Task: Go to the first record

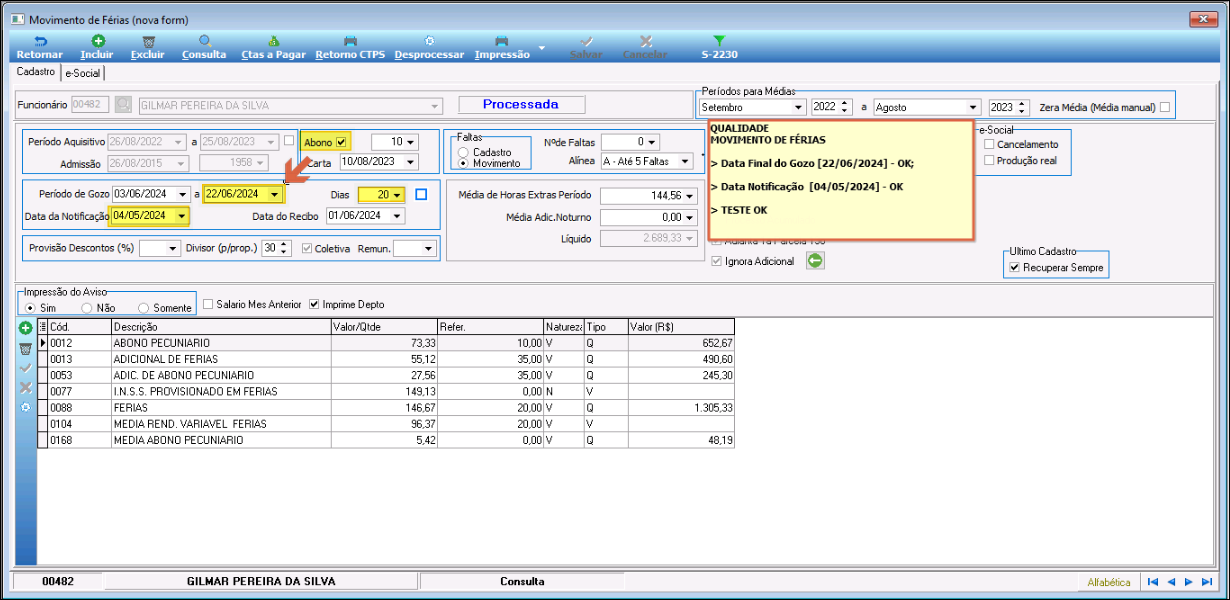Action: [1153, 582]
